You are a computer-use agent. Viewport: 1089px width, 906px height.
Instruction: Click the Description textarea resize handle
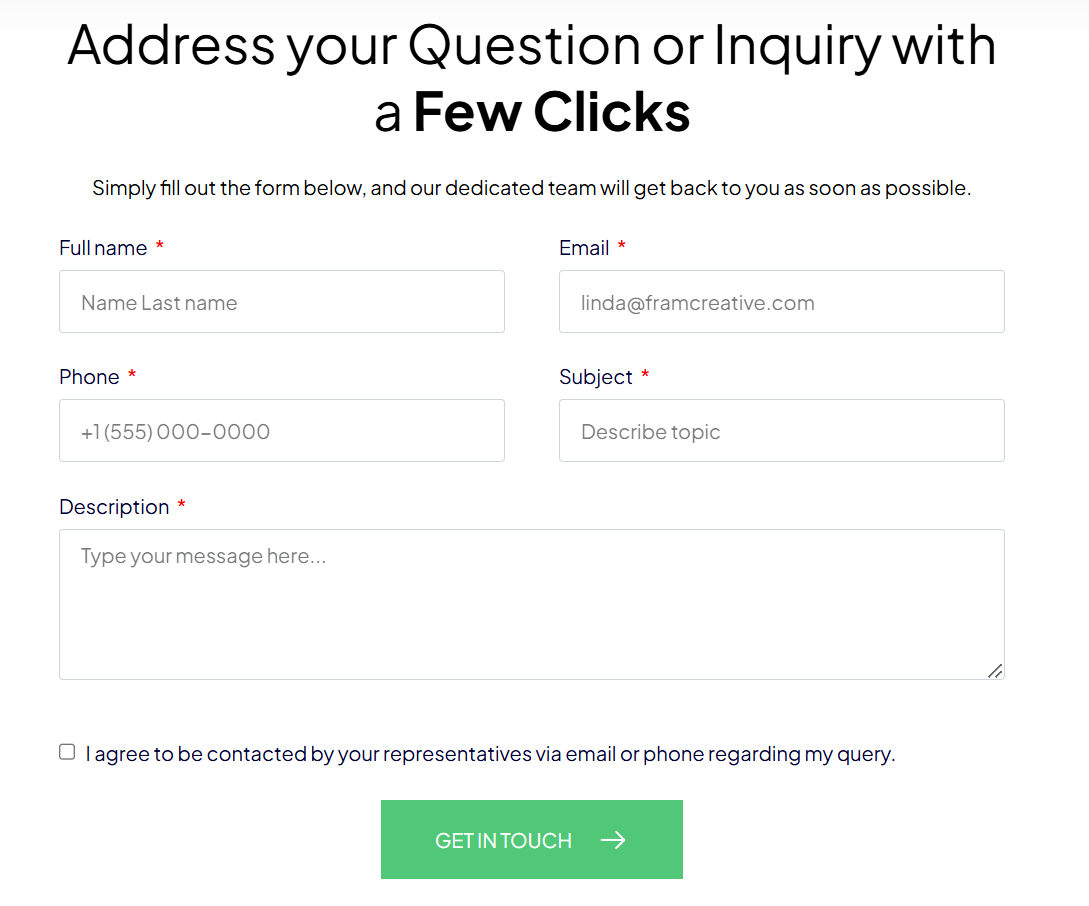click(995, 670)
